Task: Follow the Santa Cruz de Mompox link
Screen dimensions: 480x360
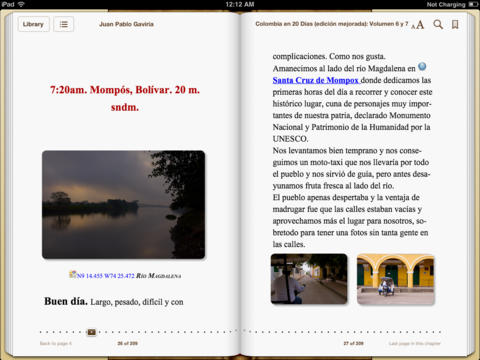Action: point(315,80)
